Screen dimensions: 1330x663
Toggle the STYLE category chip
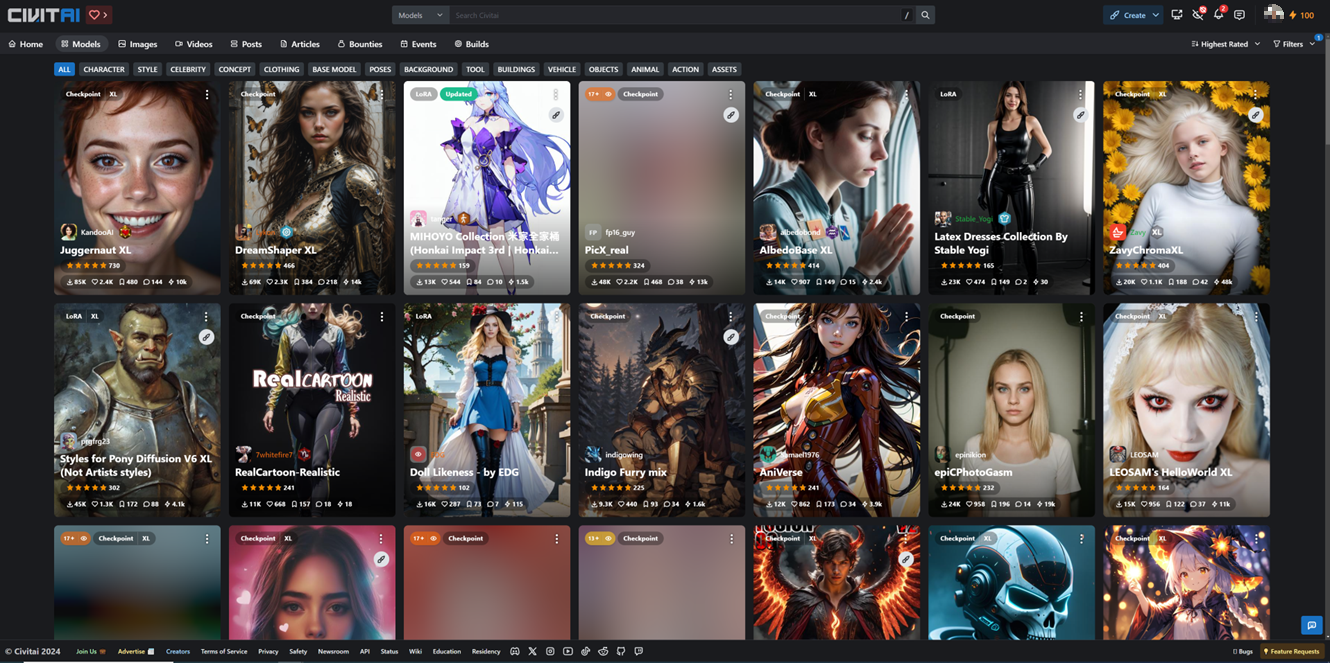147,69
